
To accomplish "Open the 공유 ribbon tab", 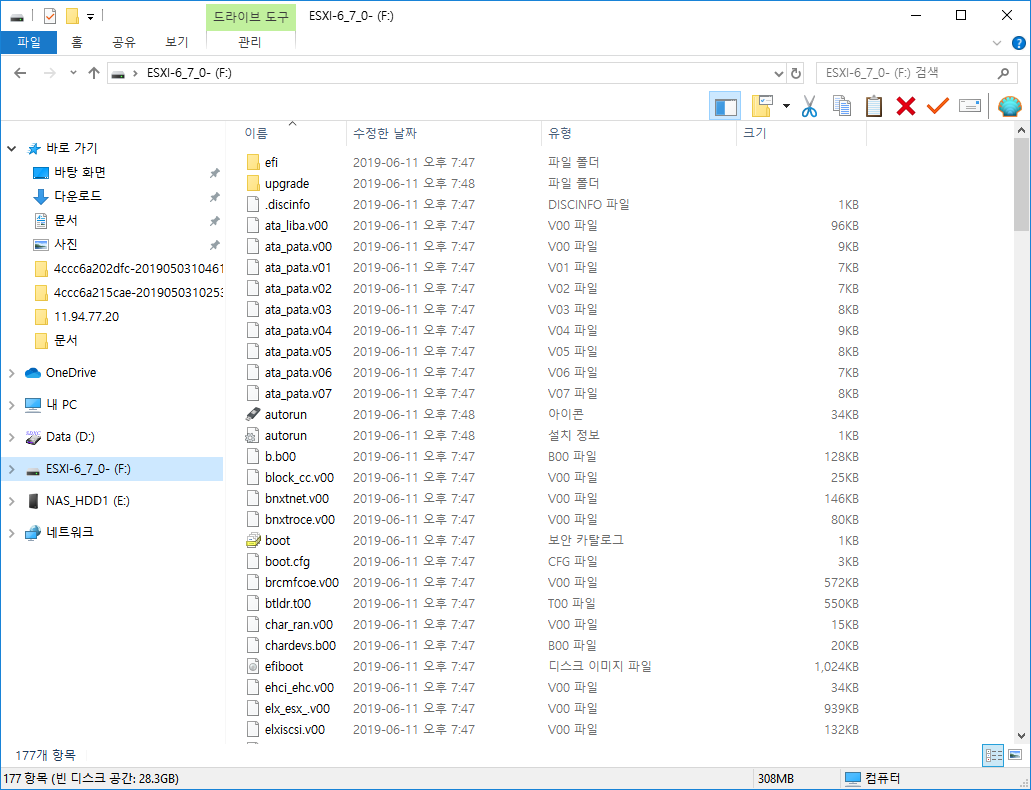I will 123,43.
